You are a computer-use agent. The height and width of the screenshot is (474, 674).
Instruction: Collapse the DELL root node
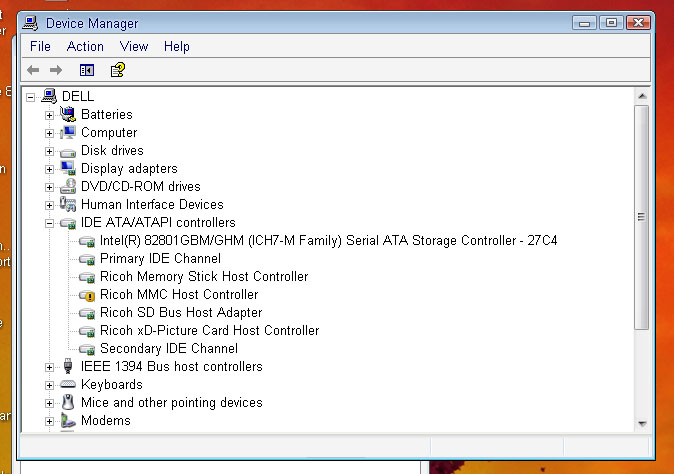coord(31,97)
